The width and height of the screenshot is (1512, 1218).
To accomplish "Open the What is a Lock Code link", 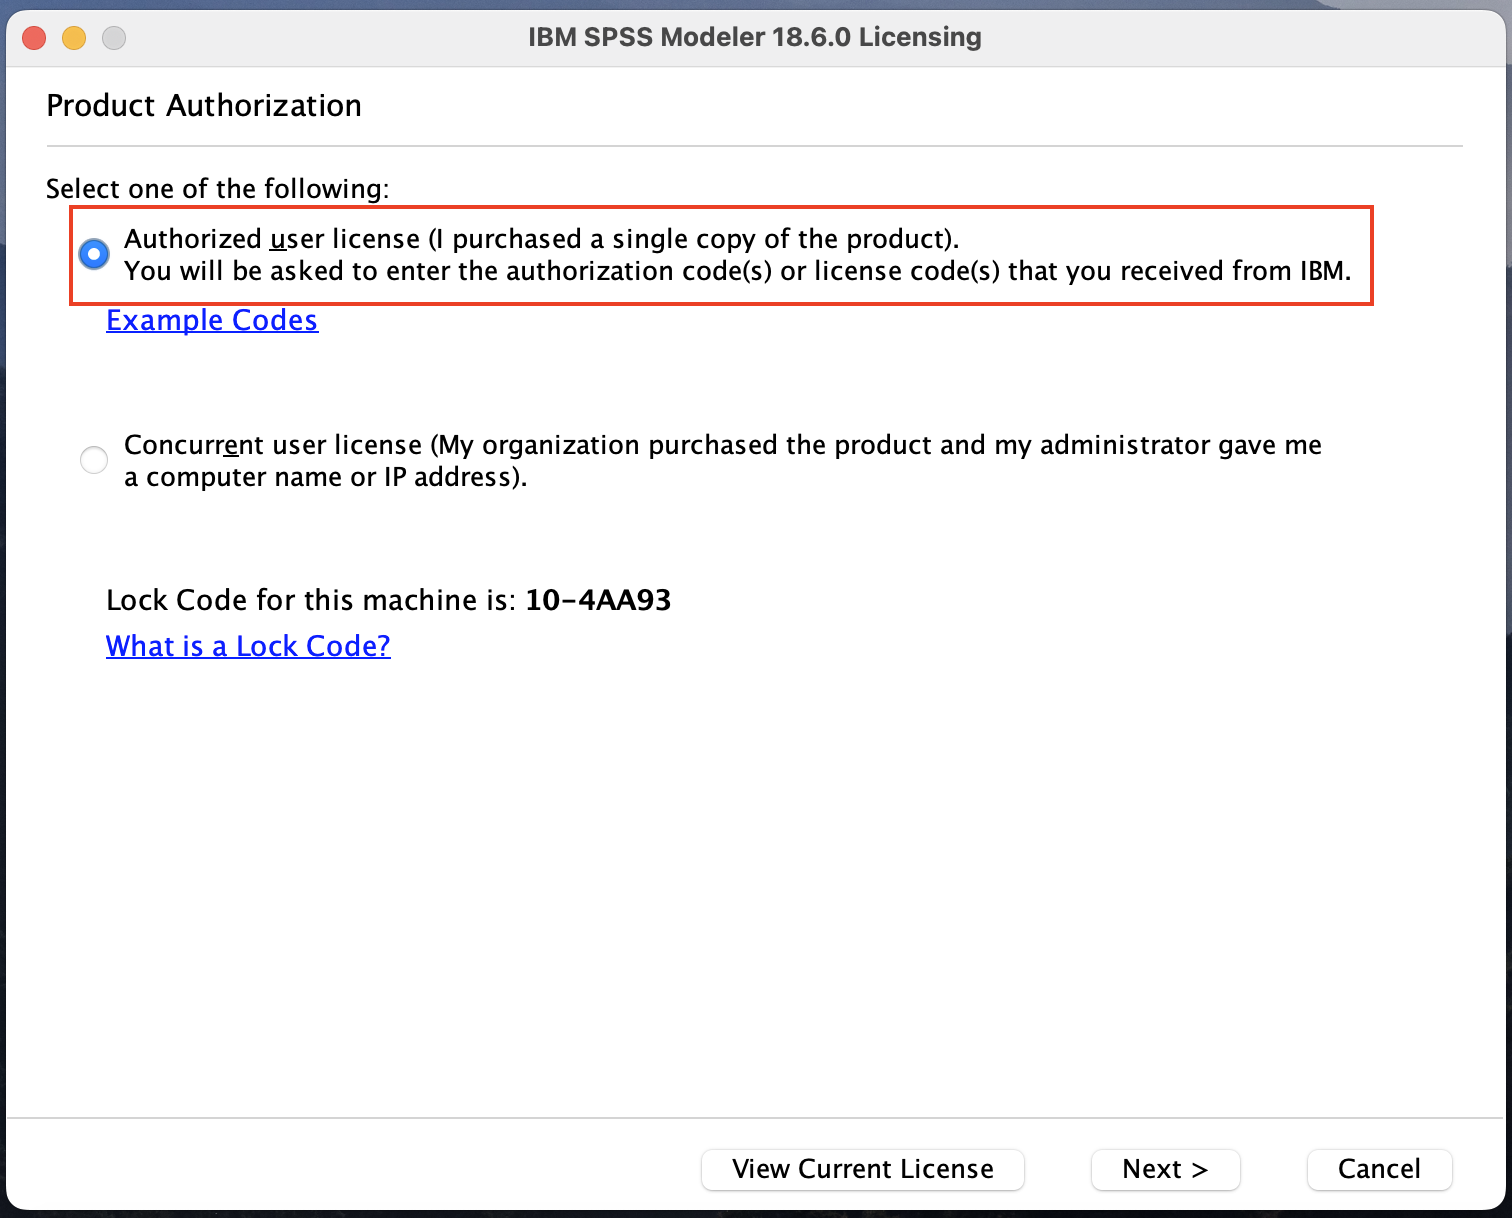I will pos(248,646).
